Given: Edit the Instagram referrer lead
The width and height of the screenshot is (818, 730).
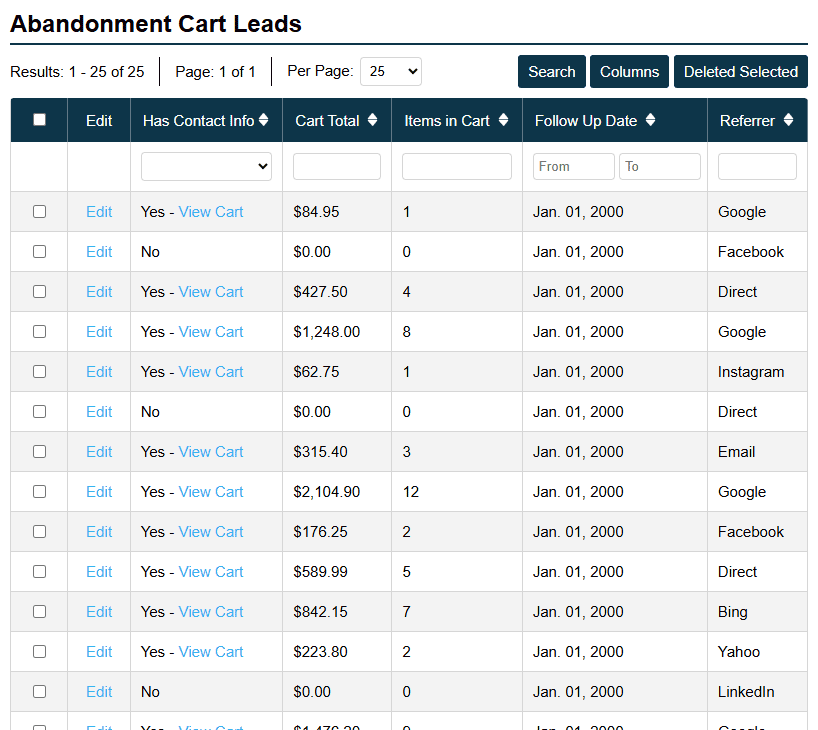Looking at the screenshot, I should pyautogui.click(x=99, y=372).
